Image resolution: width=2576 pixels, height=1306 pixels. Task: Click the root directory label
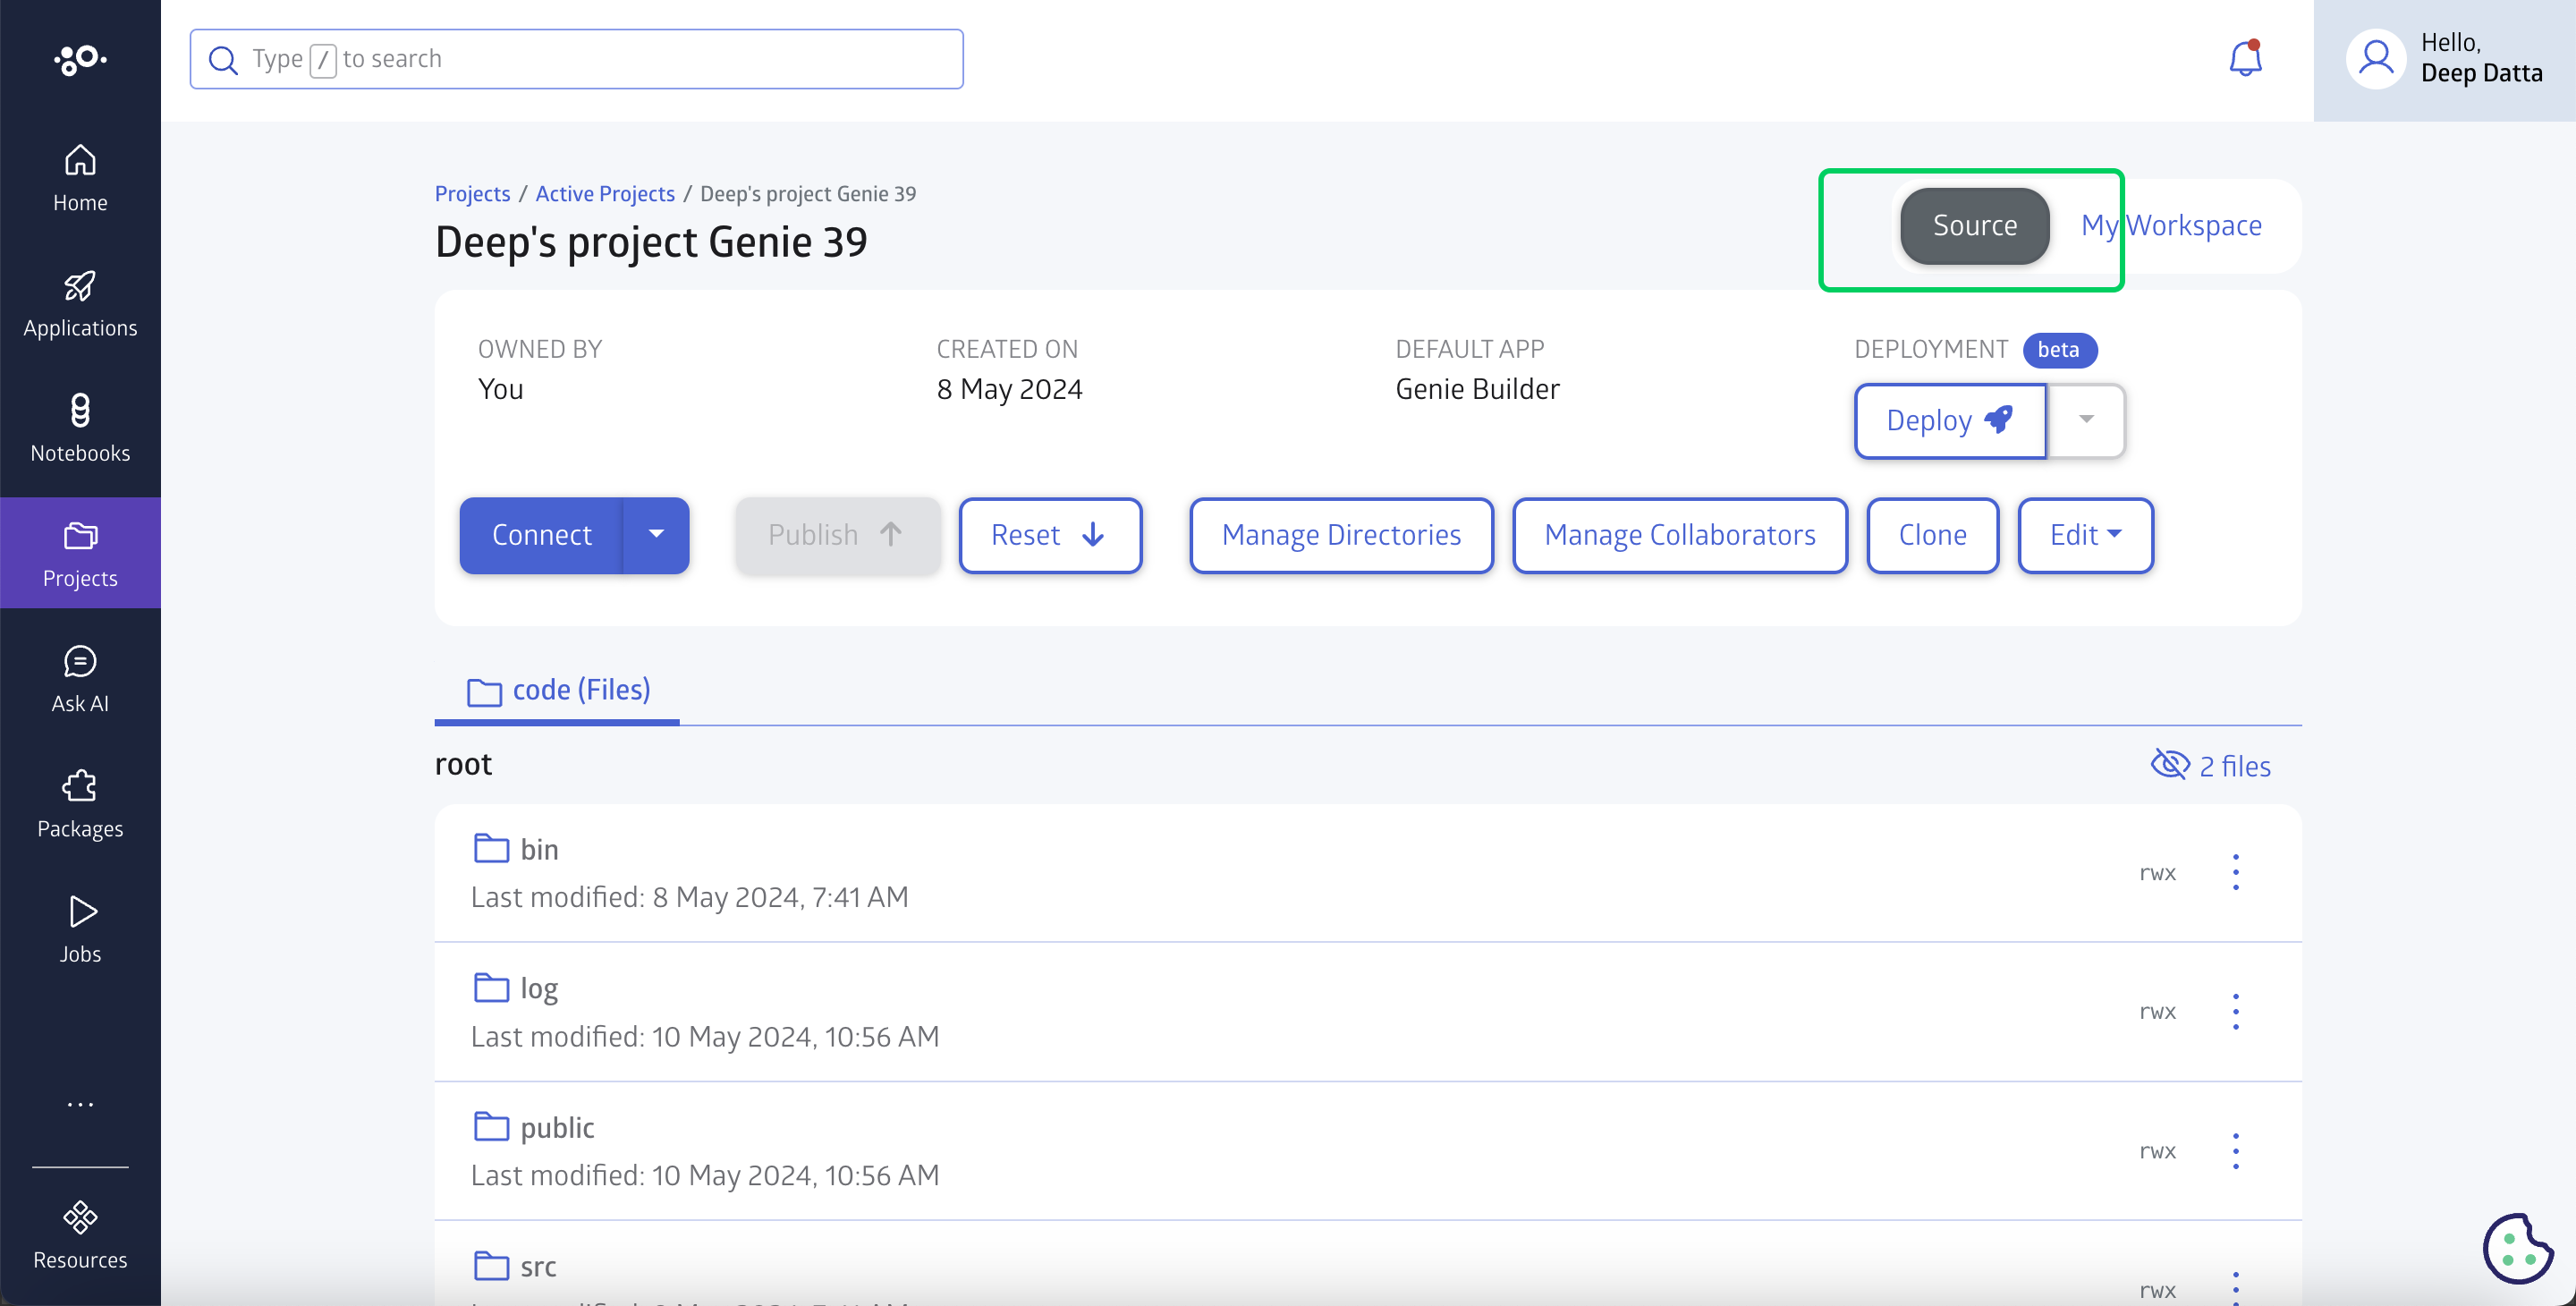click(x=463, y=763)
